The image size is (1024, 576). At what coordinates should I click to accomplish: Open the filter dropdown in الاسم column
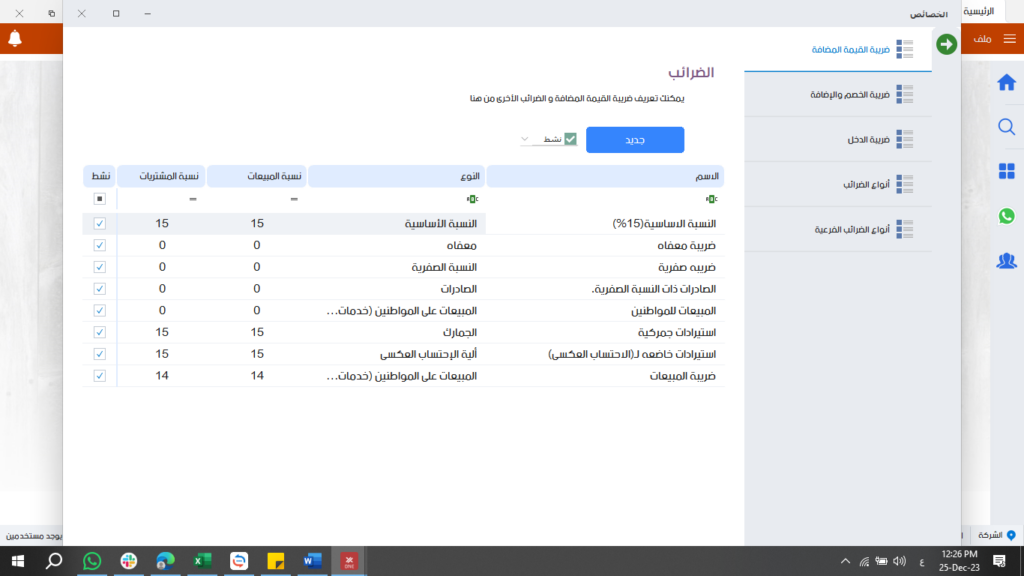[x=712, y=199]
